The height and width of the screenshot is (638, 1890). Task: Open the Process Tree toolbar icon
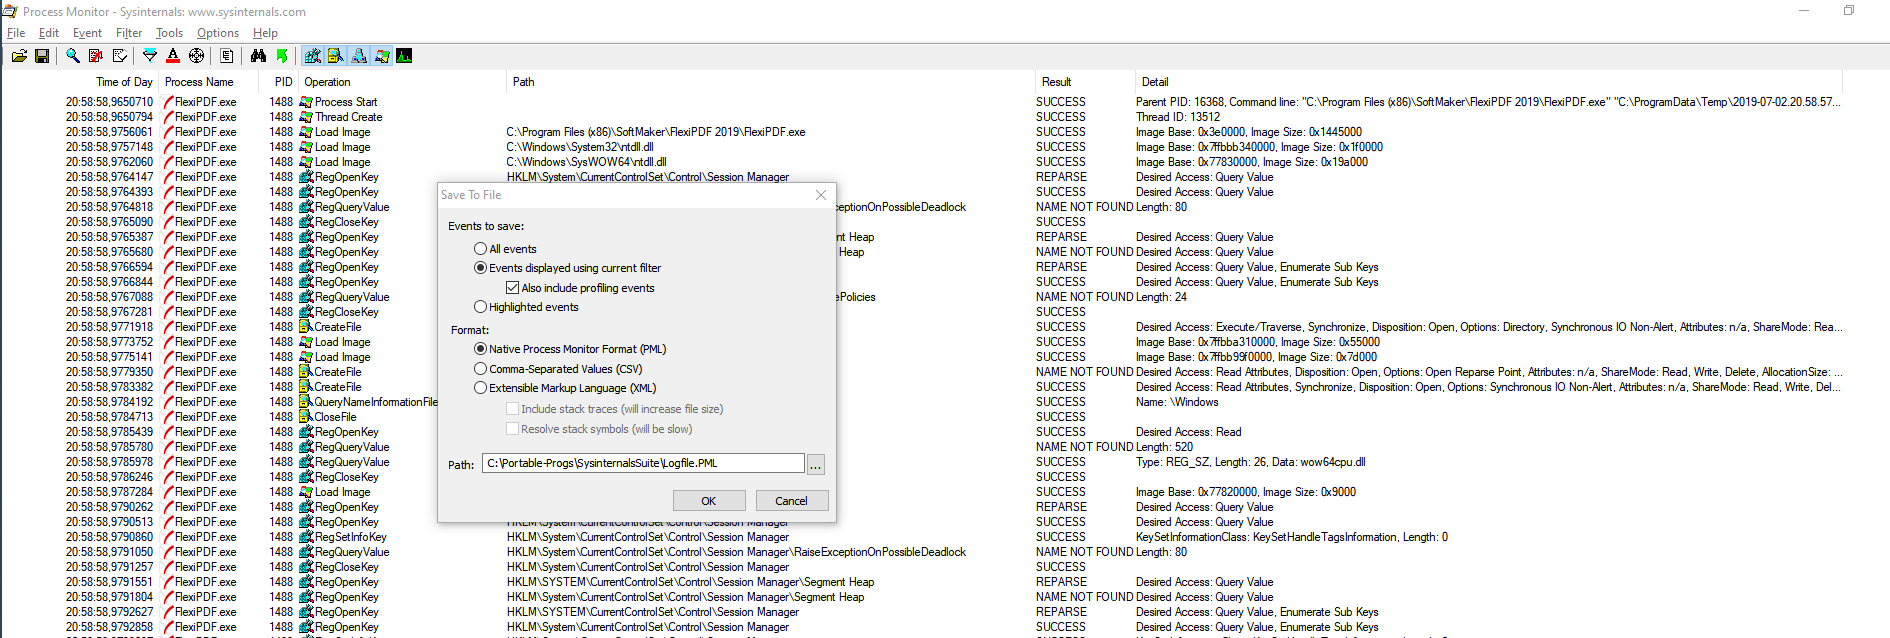pyautogui.click(x=227, y=56)
